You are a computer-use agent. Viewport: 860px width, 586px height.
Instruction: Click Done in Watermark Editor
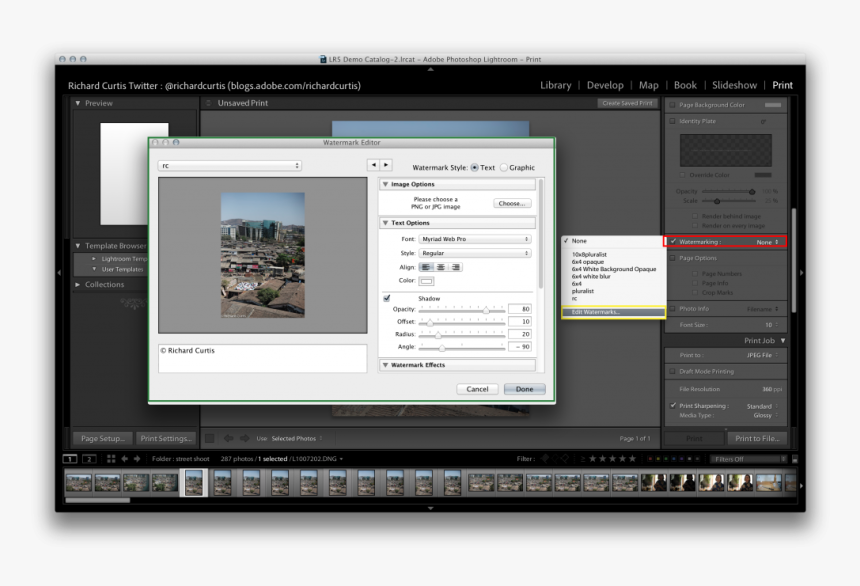tap(524, 389)
